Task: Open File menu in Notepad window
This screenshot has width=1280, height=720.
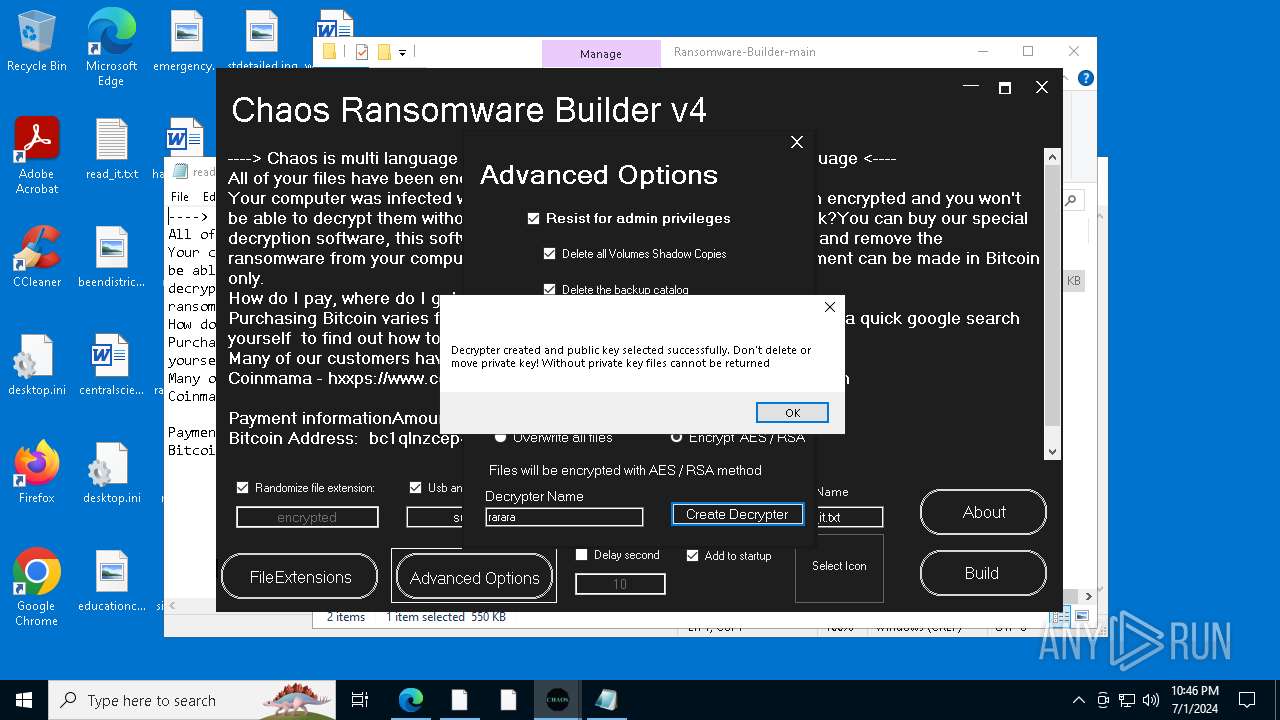Action: tap(180, 197)
